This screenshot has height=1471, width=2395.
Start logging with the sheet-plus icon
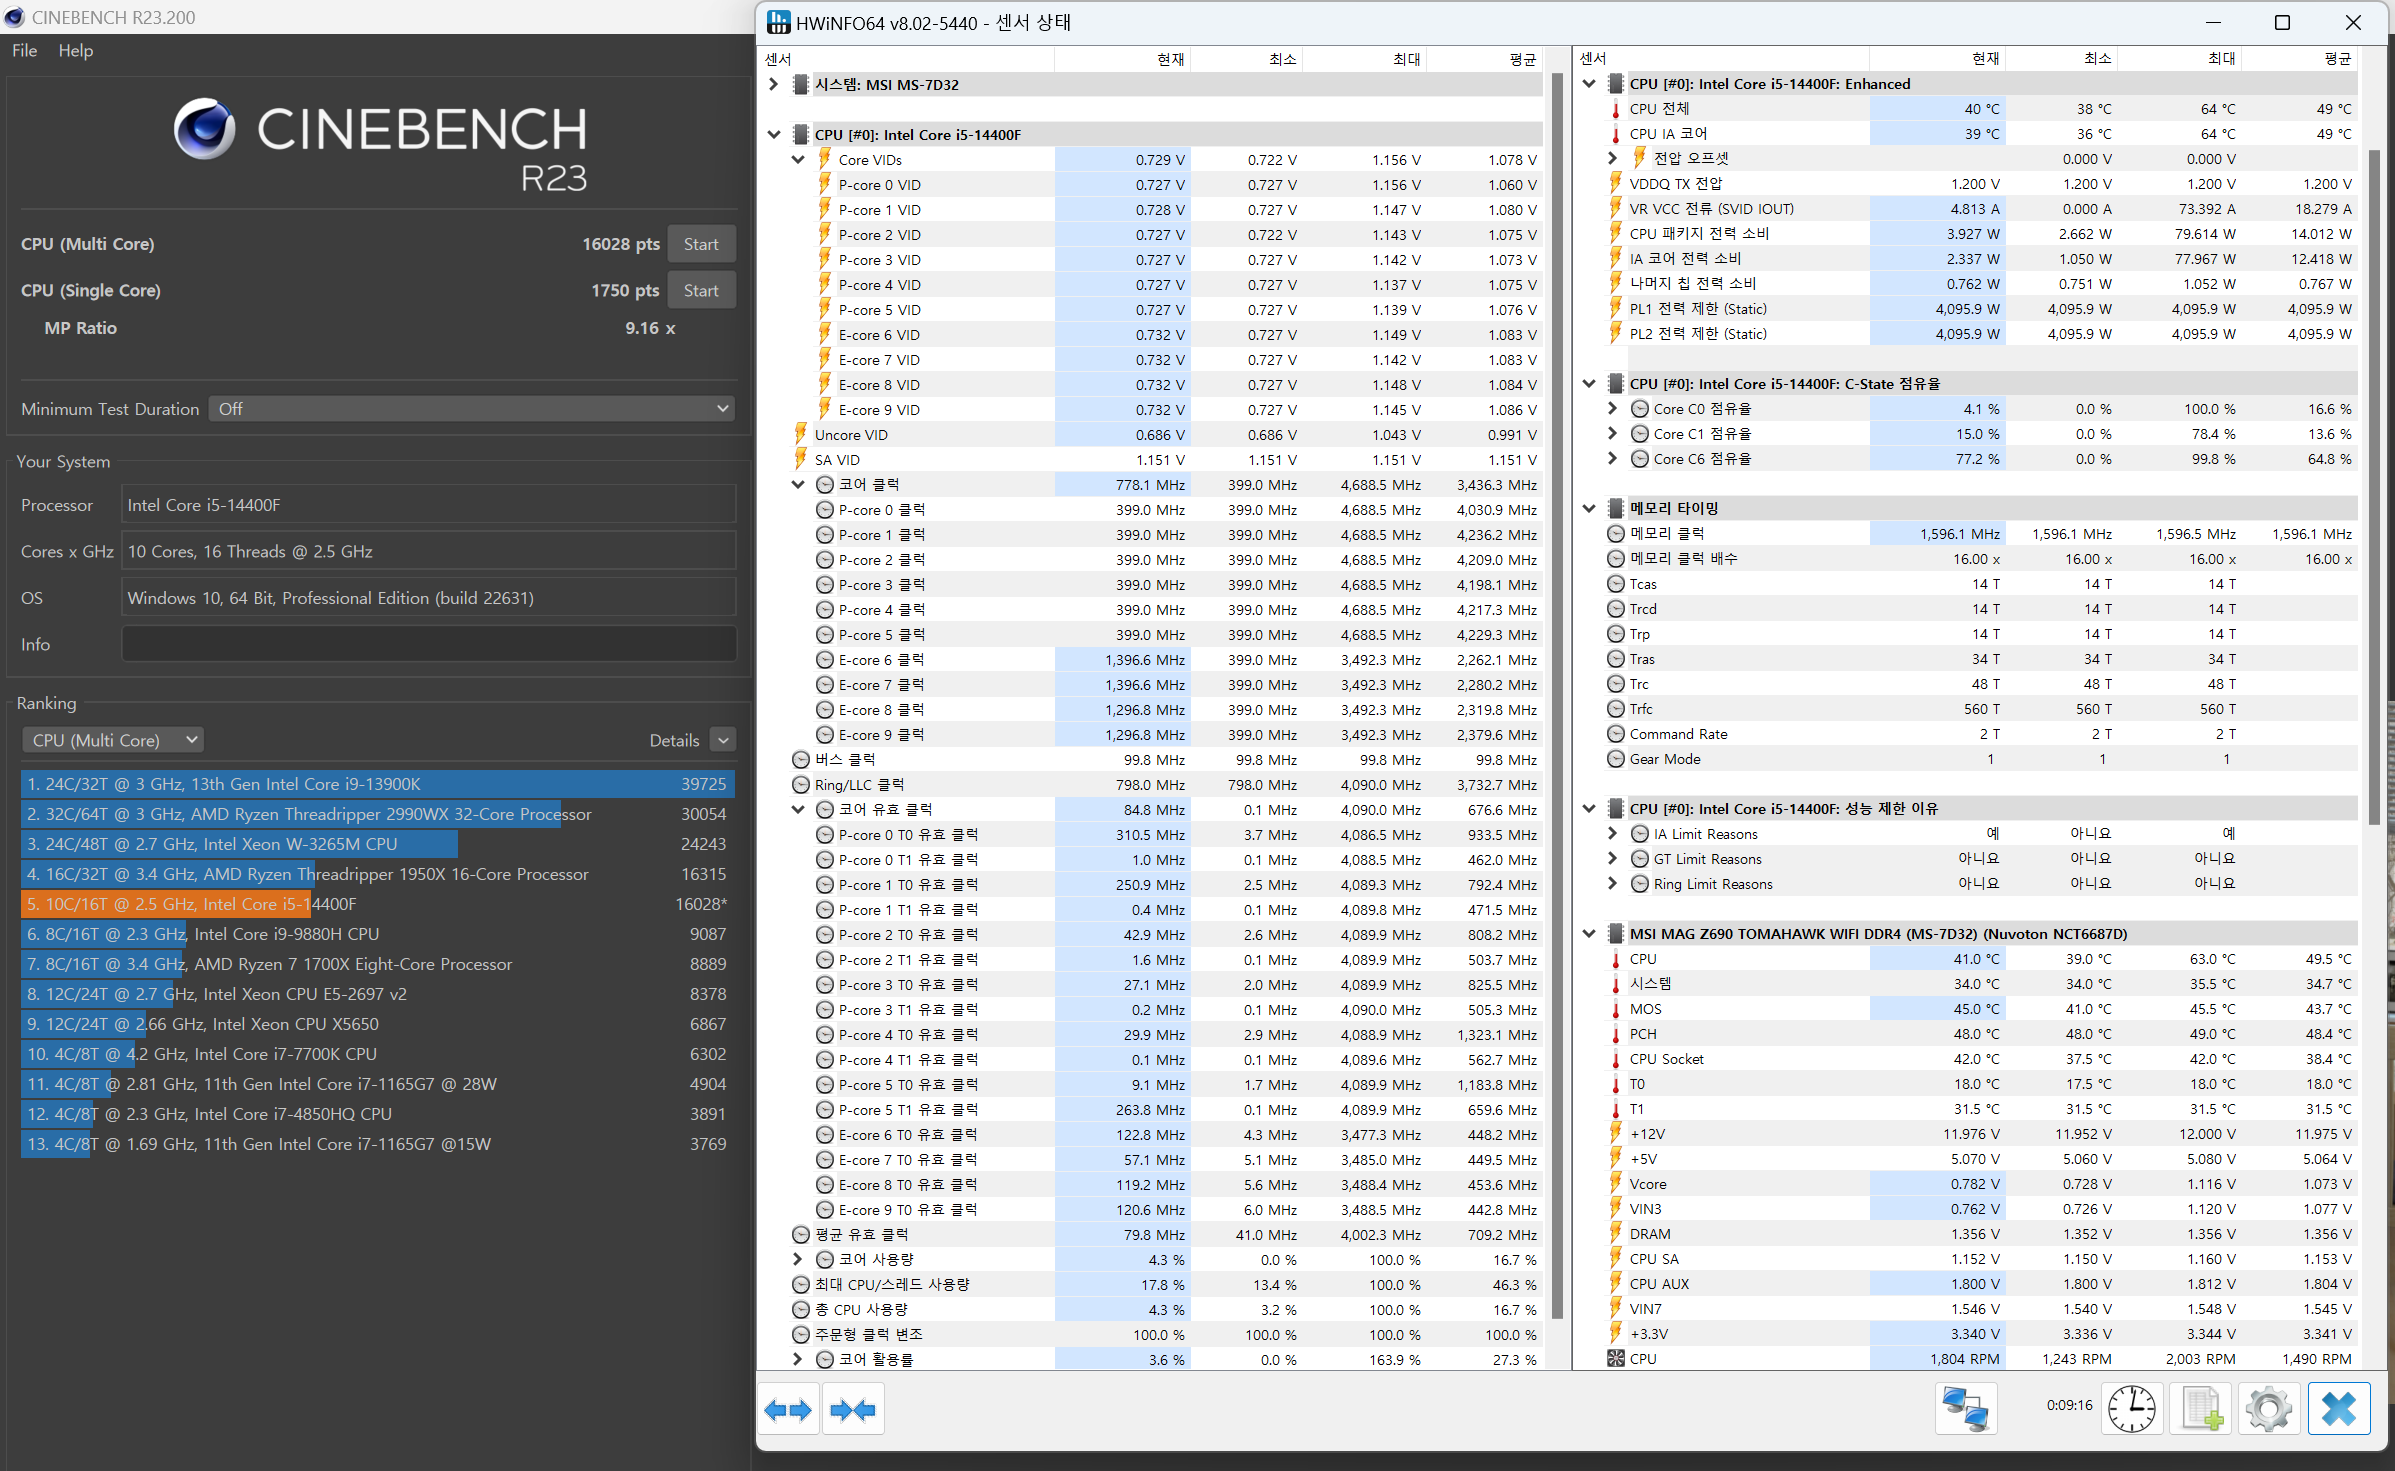(x=2201, y=1408)
